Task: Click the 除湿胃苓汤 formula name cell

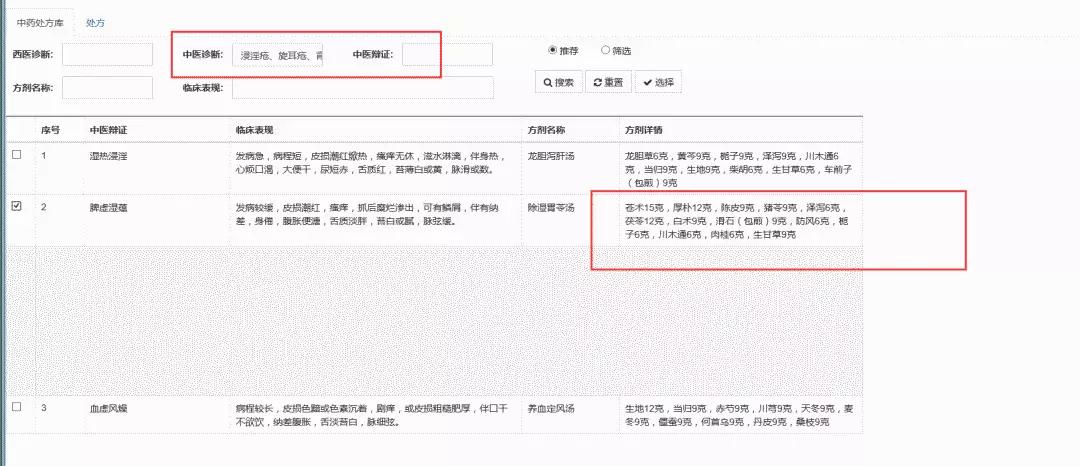Action: pos(551,208)
